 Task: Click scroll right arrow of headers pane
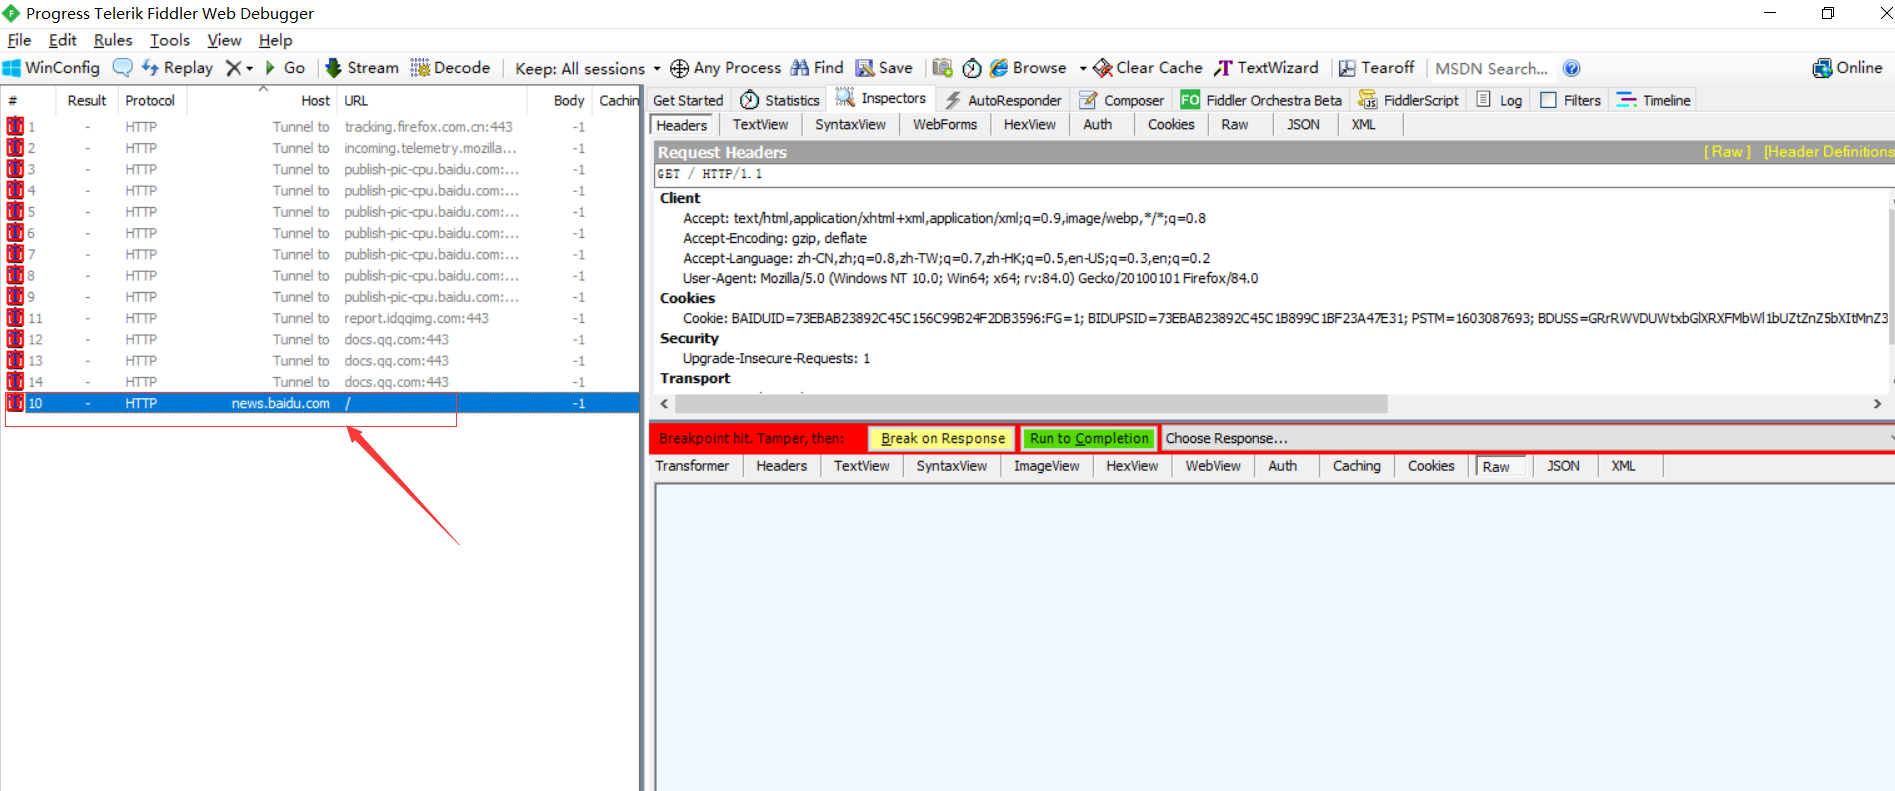click(x=1877, y=404)
